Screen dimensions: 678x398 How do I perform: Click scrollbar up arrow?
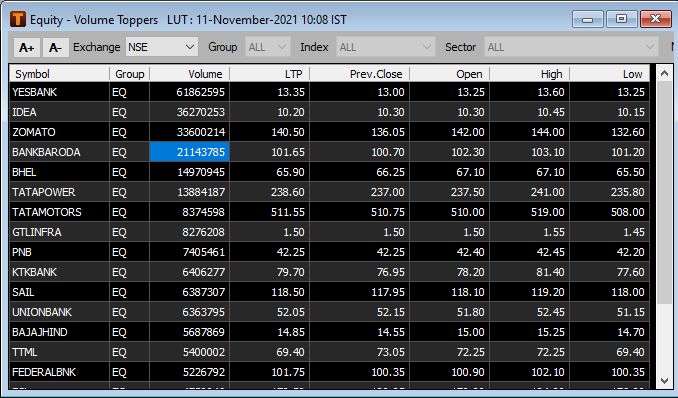click(x=665, y=74)
